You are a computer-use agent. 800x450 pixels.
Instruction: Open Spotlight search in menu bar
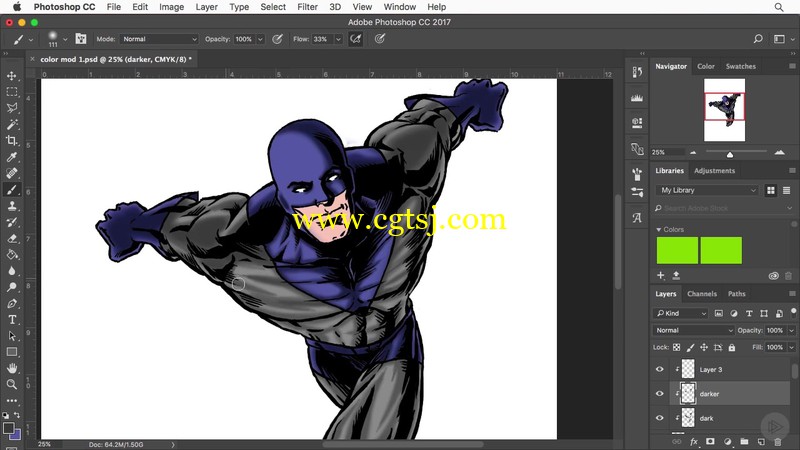point(779,7)
